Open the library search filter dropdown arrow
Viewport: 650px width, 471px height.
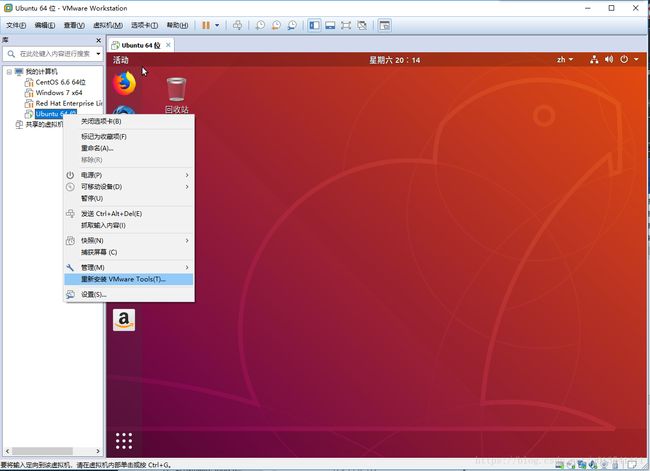[98, 53]
